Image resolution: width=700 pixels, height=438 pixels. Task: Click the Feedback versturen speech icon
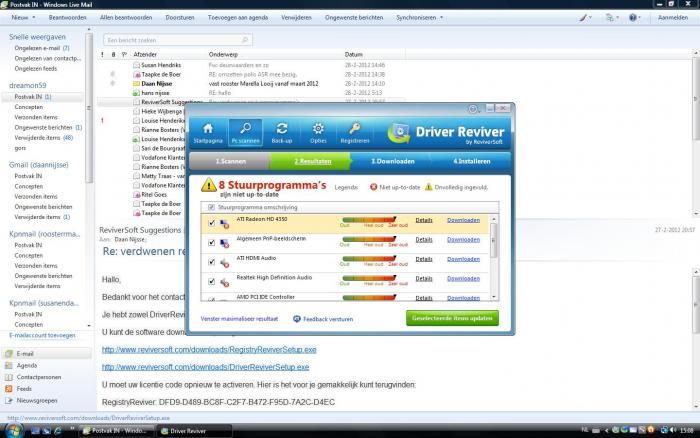[x=297, y=319]
